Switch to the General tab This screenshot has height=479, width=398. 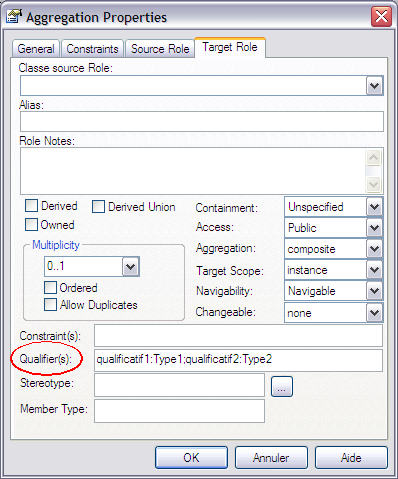pyautogui.click(x=36, y=49)
